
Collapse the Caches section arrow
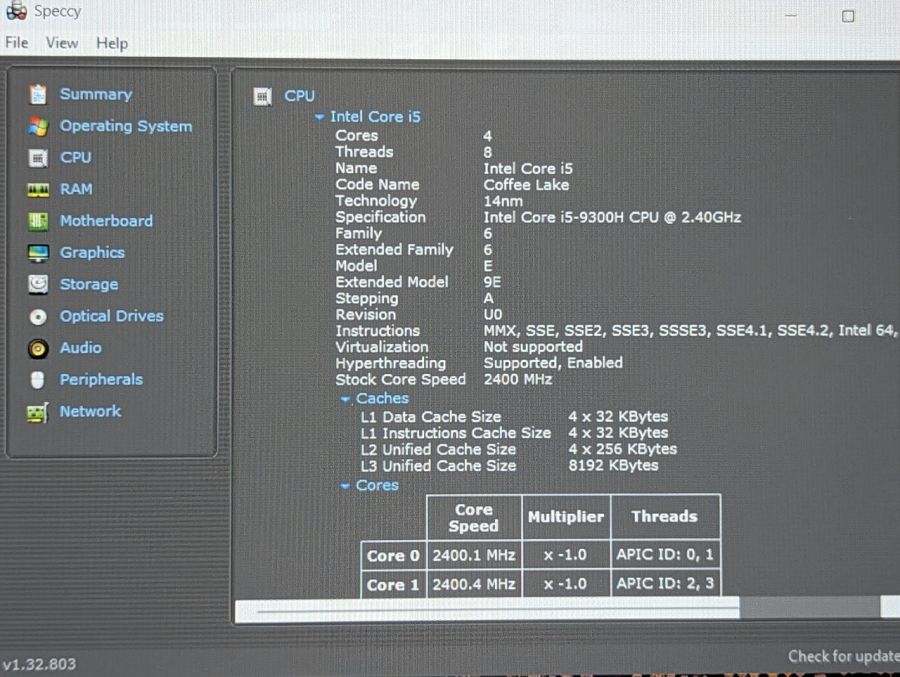pos(345,399)
